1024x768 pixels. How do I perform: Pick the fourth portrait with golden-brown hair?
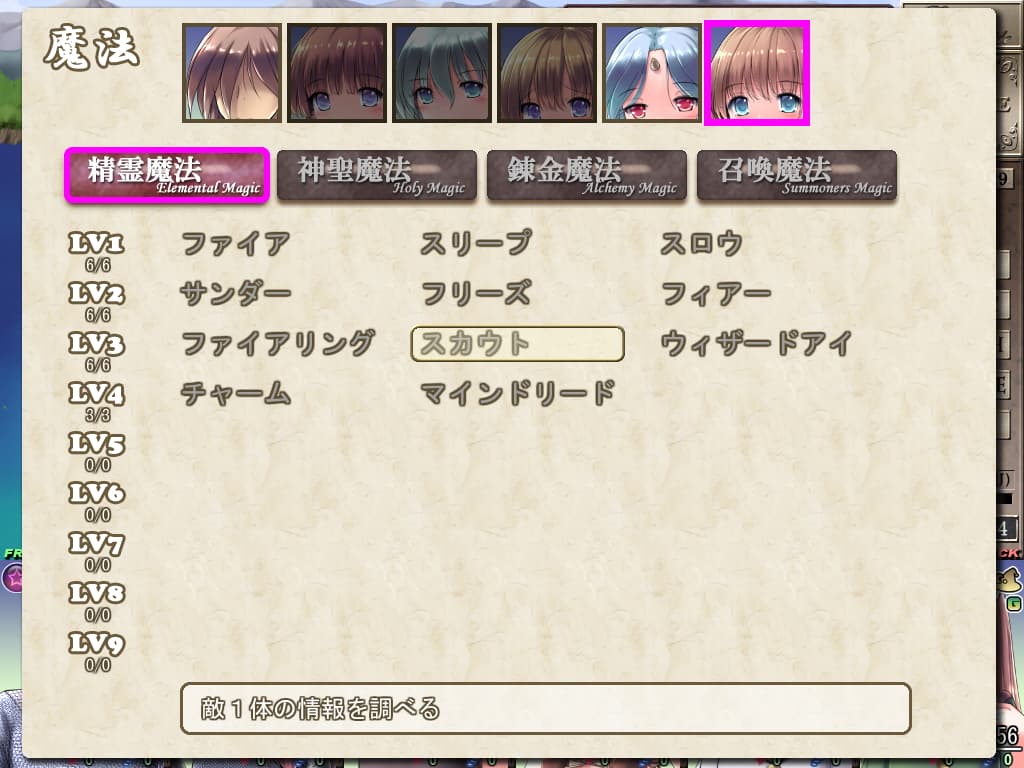547,73
